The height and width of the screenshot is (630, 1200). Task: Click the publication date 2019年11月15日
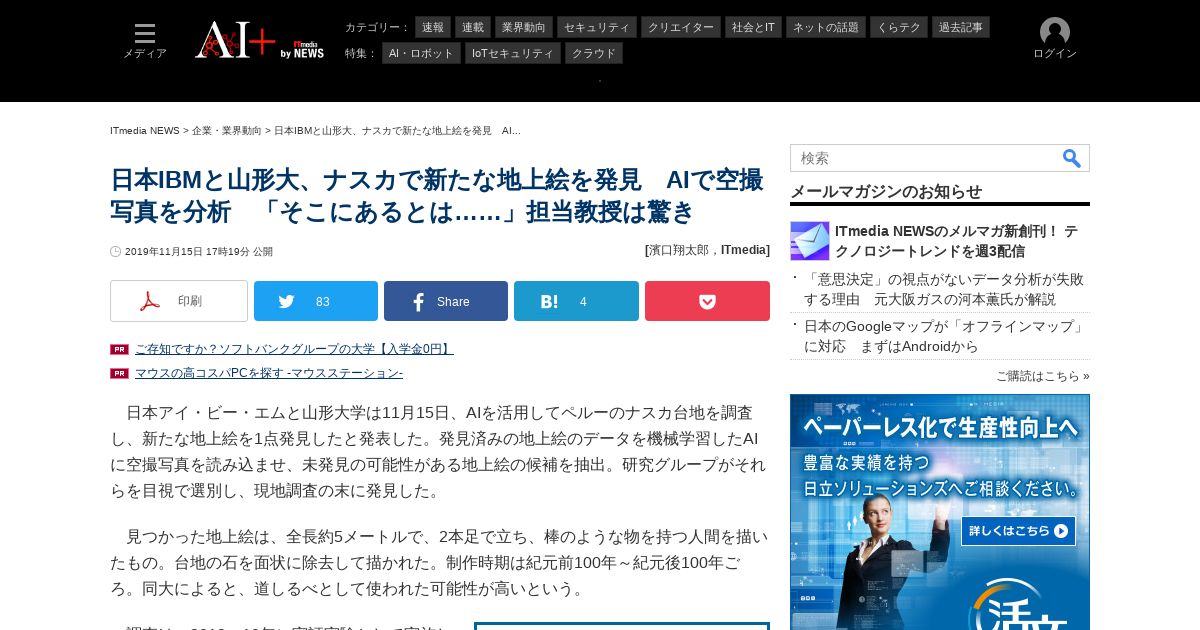coord(199,252)
